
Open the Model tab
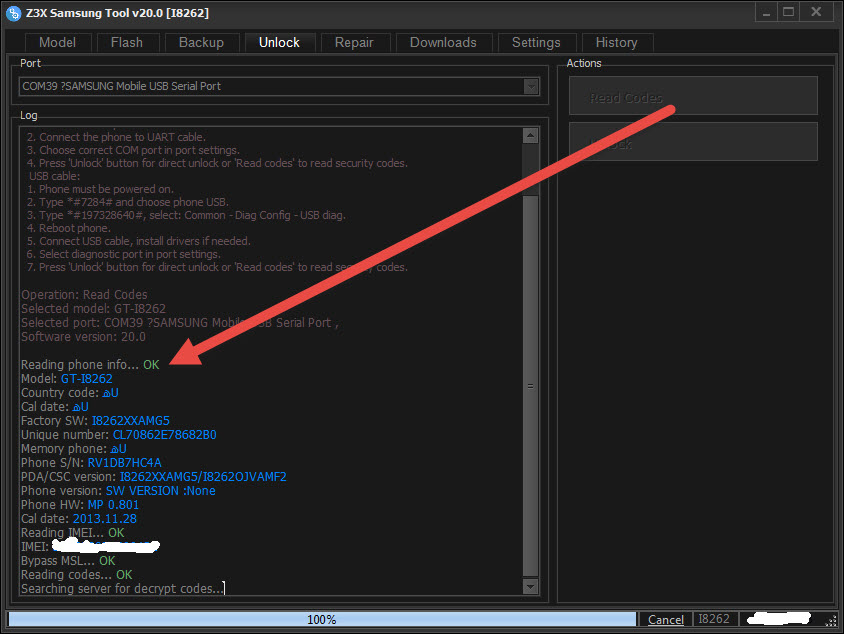tap(58, 43)
